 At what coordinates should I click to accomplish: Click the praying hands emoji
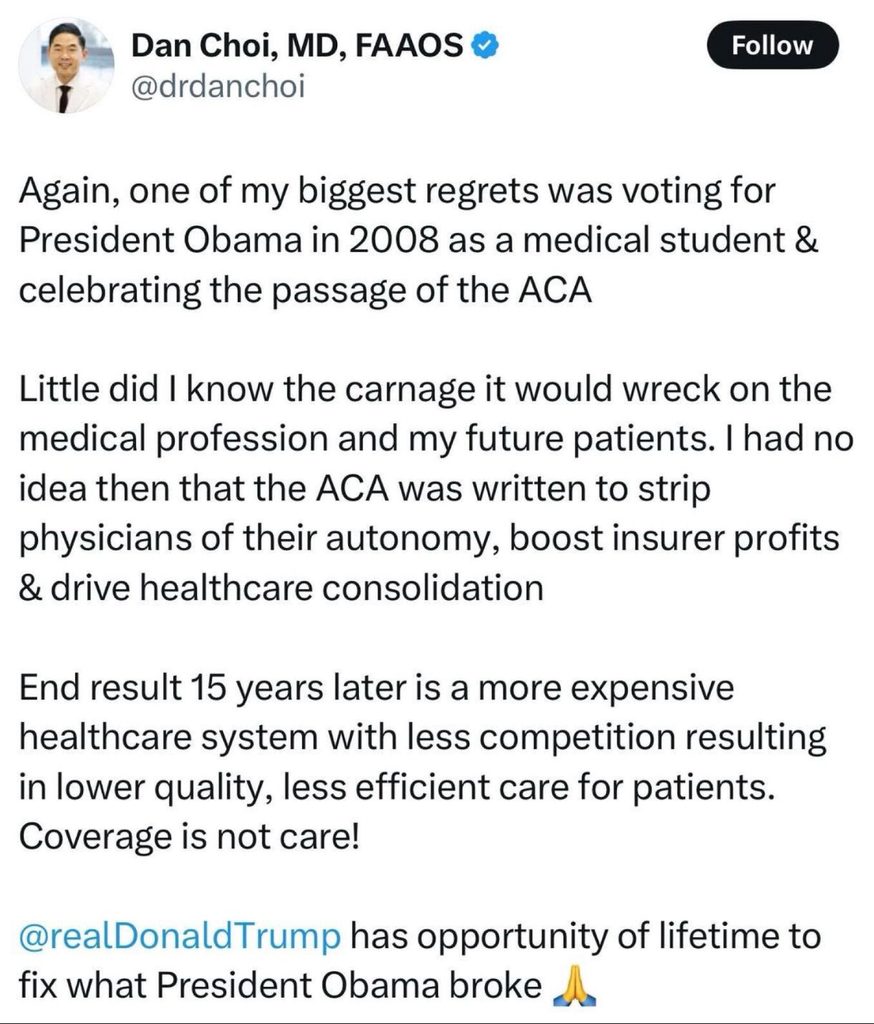(x=574, y=986)
